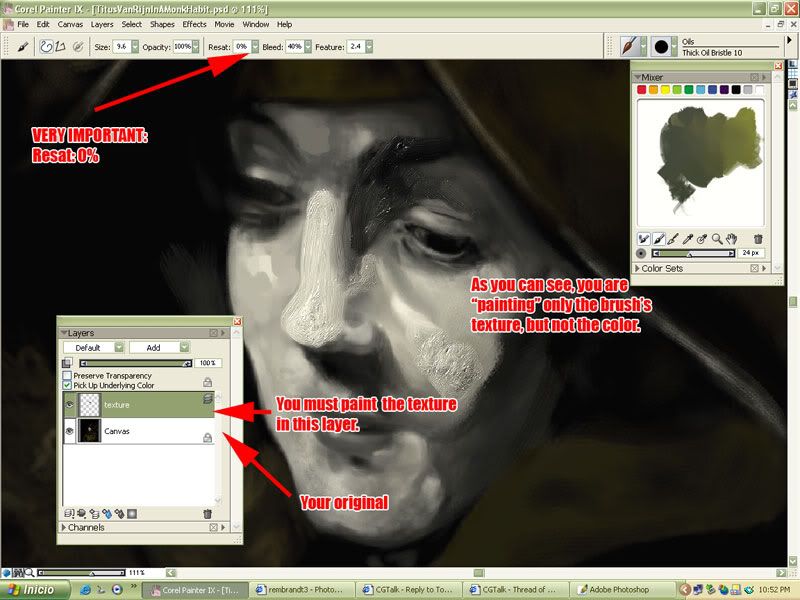Select the Freehand Strokes icon in property bar
800x600 pixels.
[46, 46]
